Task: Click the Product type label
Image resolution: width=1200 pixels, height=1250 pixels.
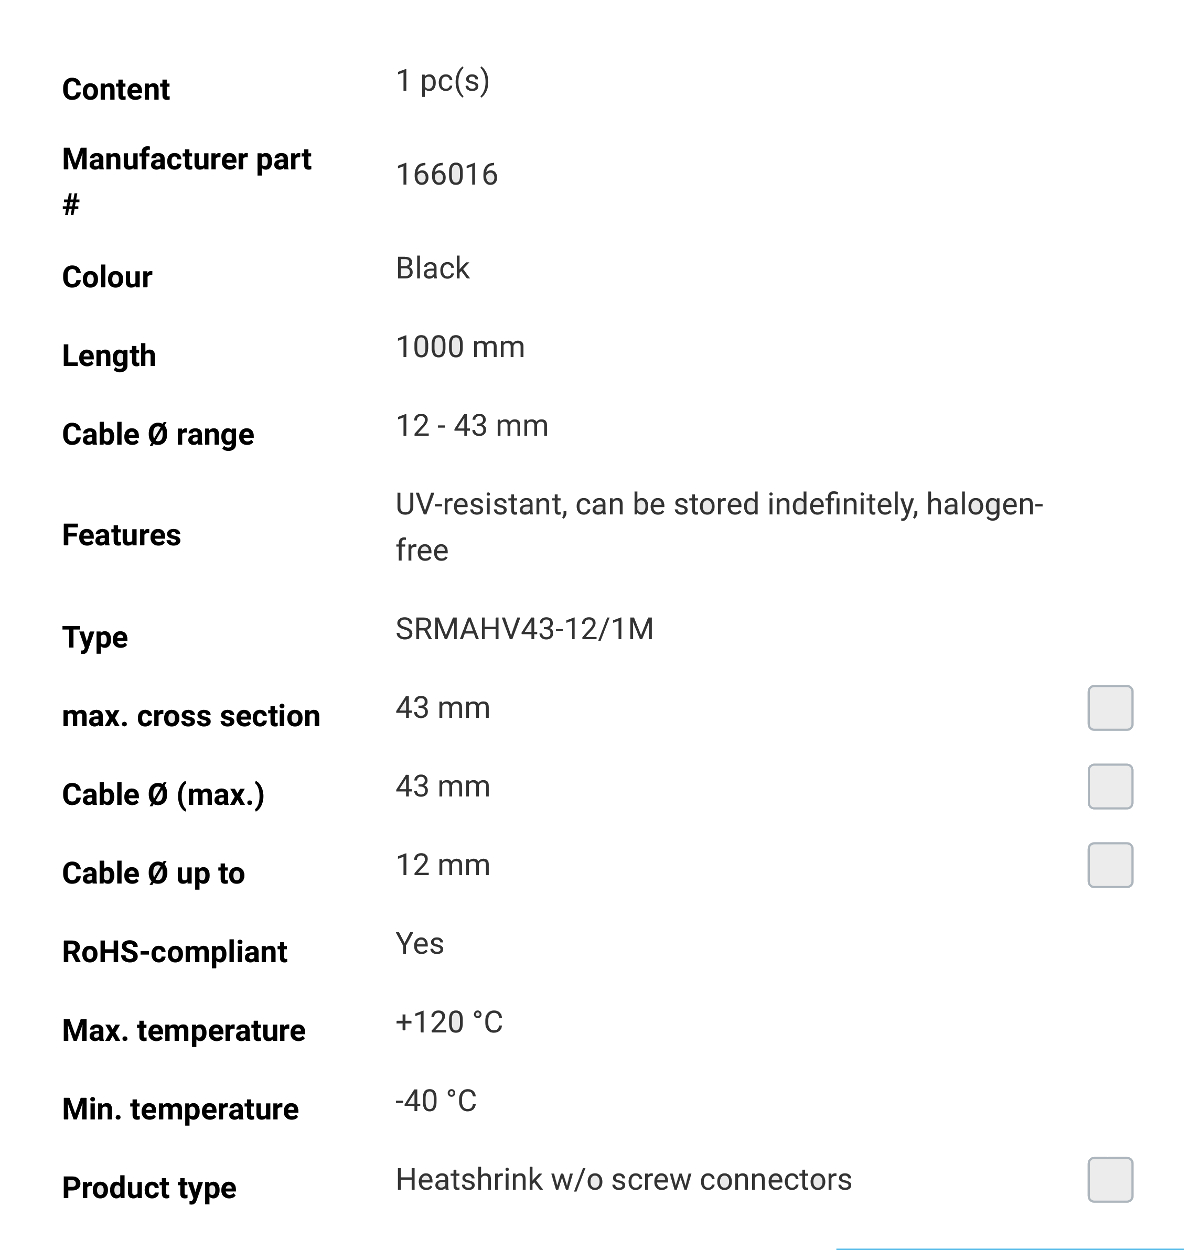Action: [150, 1188]
